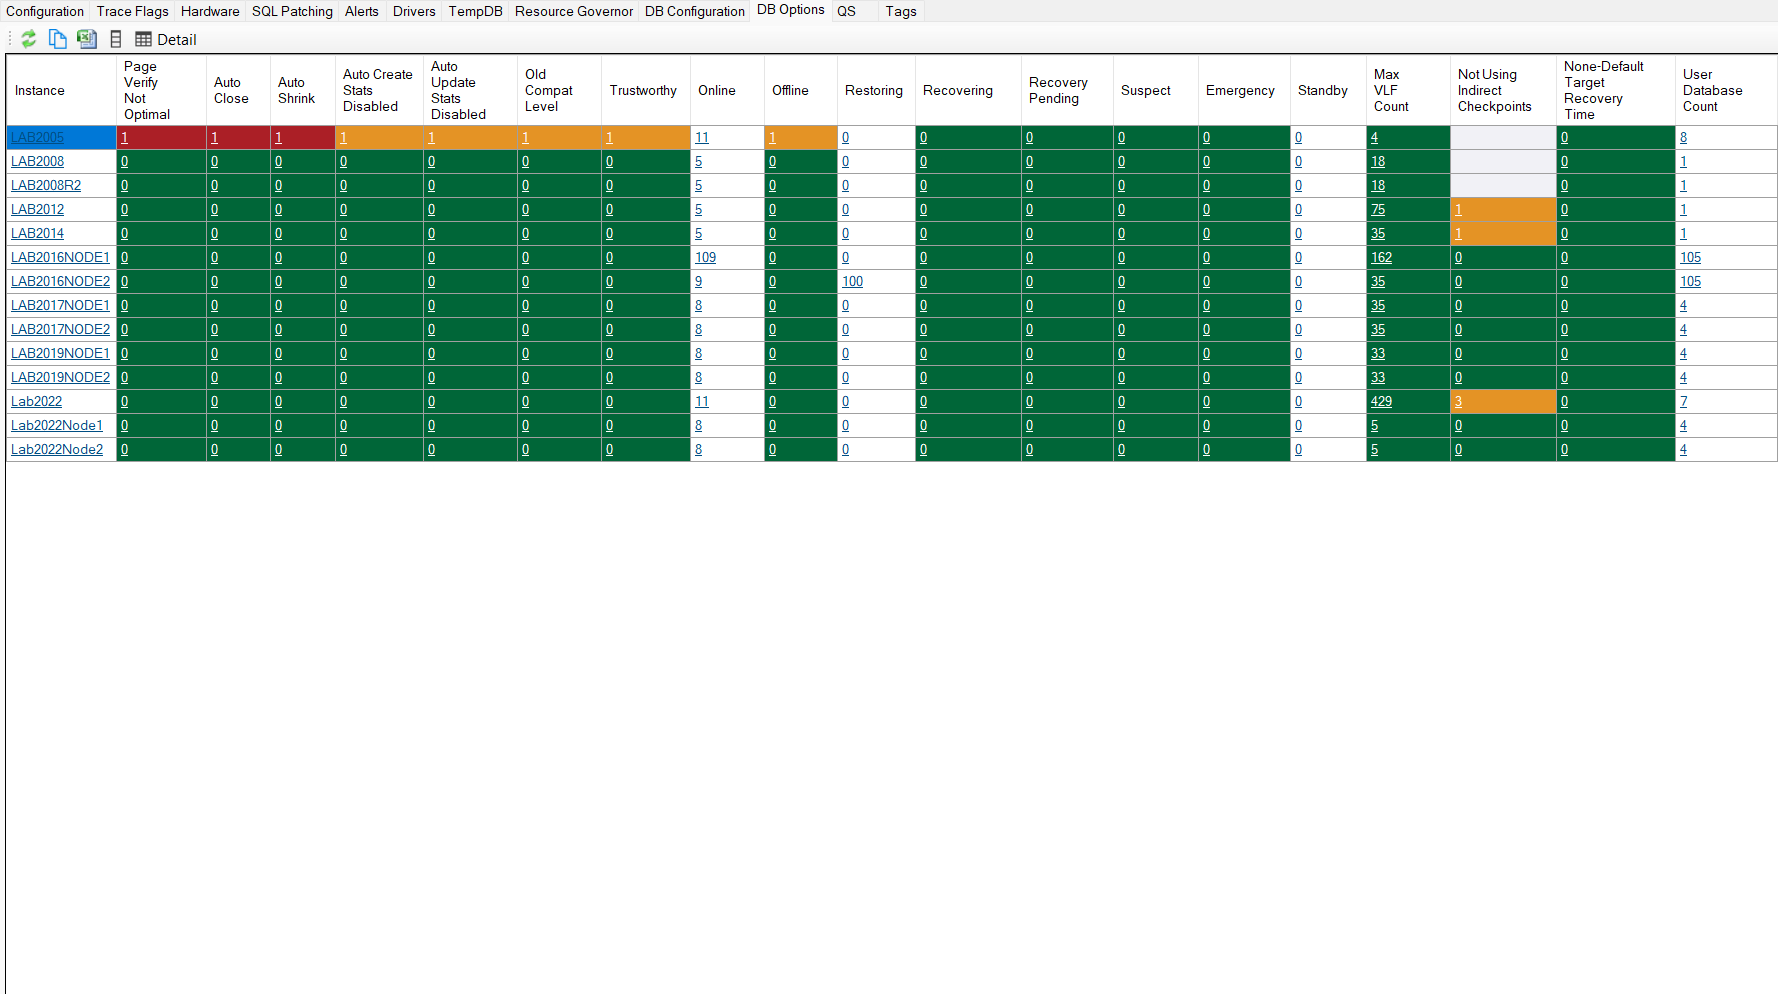
Task: Open the DB Configuration tab
Action: click(x=695, y=11)
